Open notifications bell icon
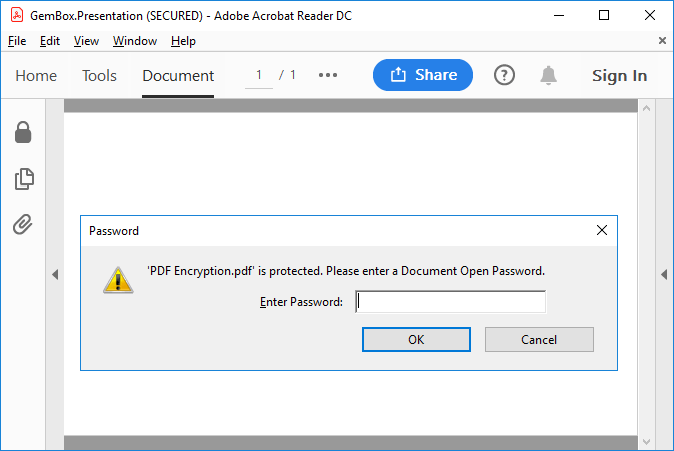Viewport: 674px width, 451px height. click(548, 75)
